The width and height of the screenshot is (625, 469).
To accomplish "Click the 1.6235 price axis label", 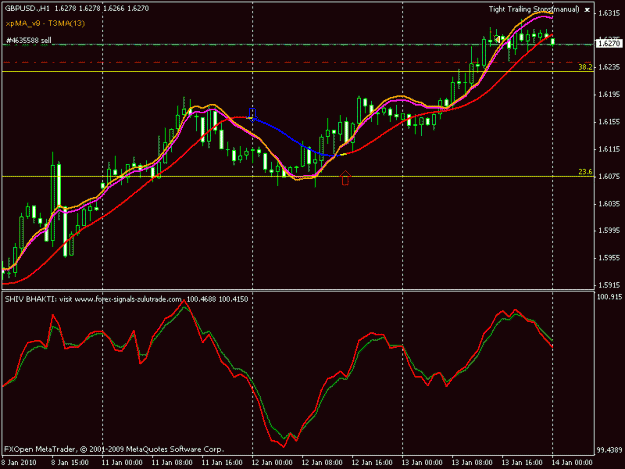I will click(x=609, y=67).
